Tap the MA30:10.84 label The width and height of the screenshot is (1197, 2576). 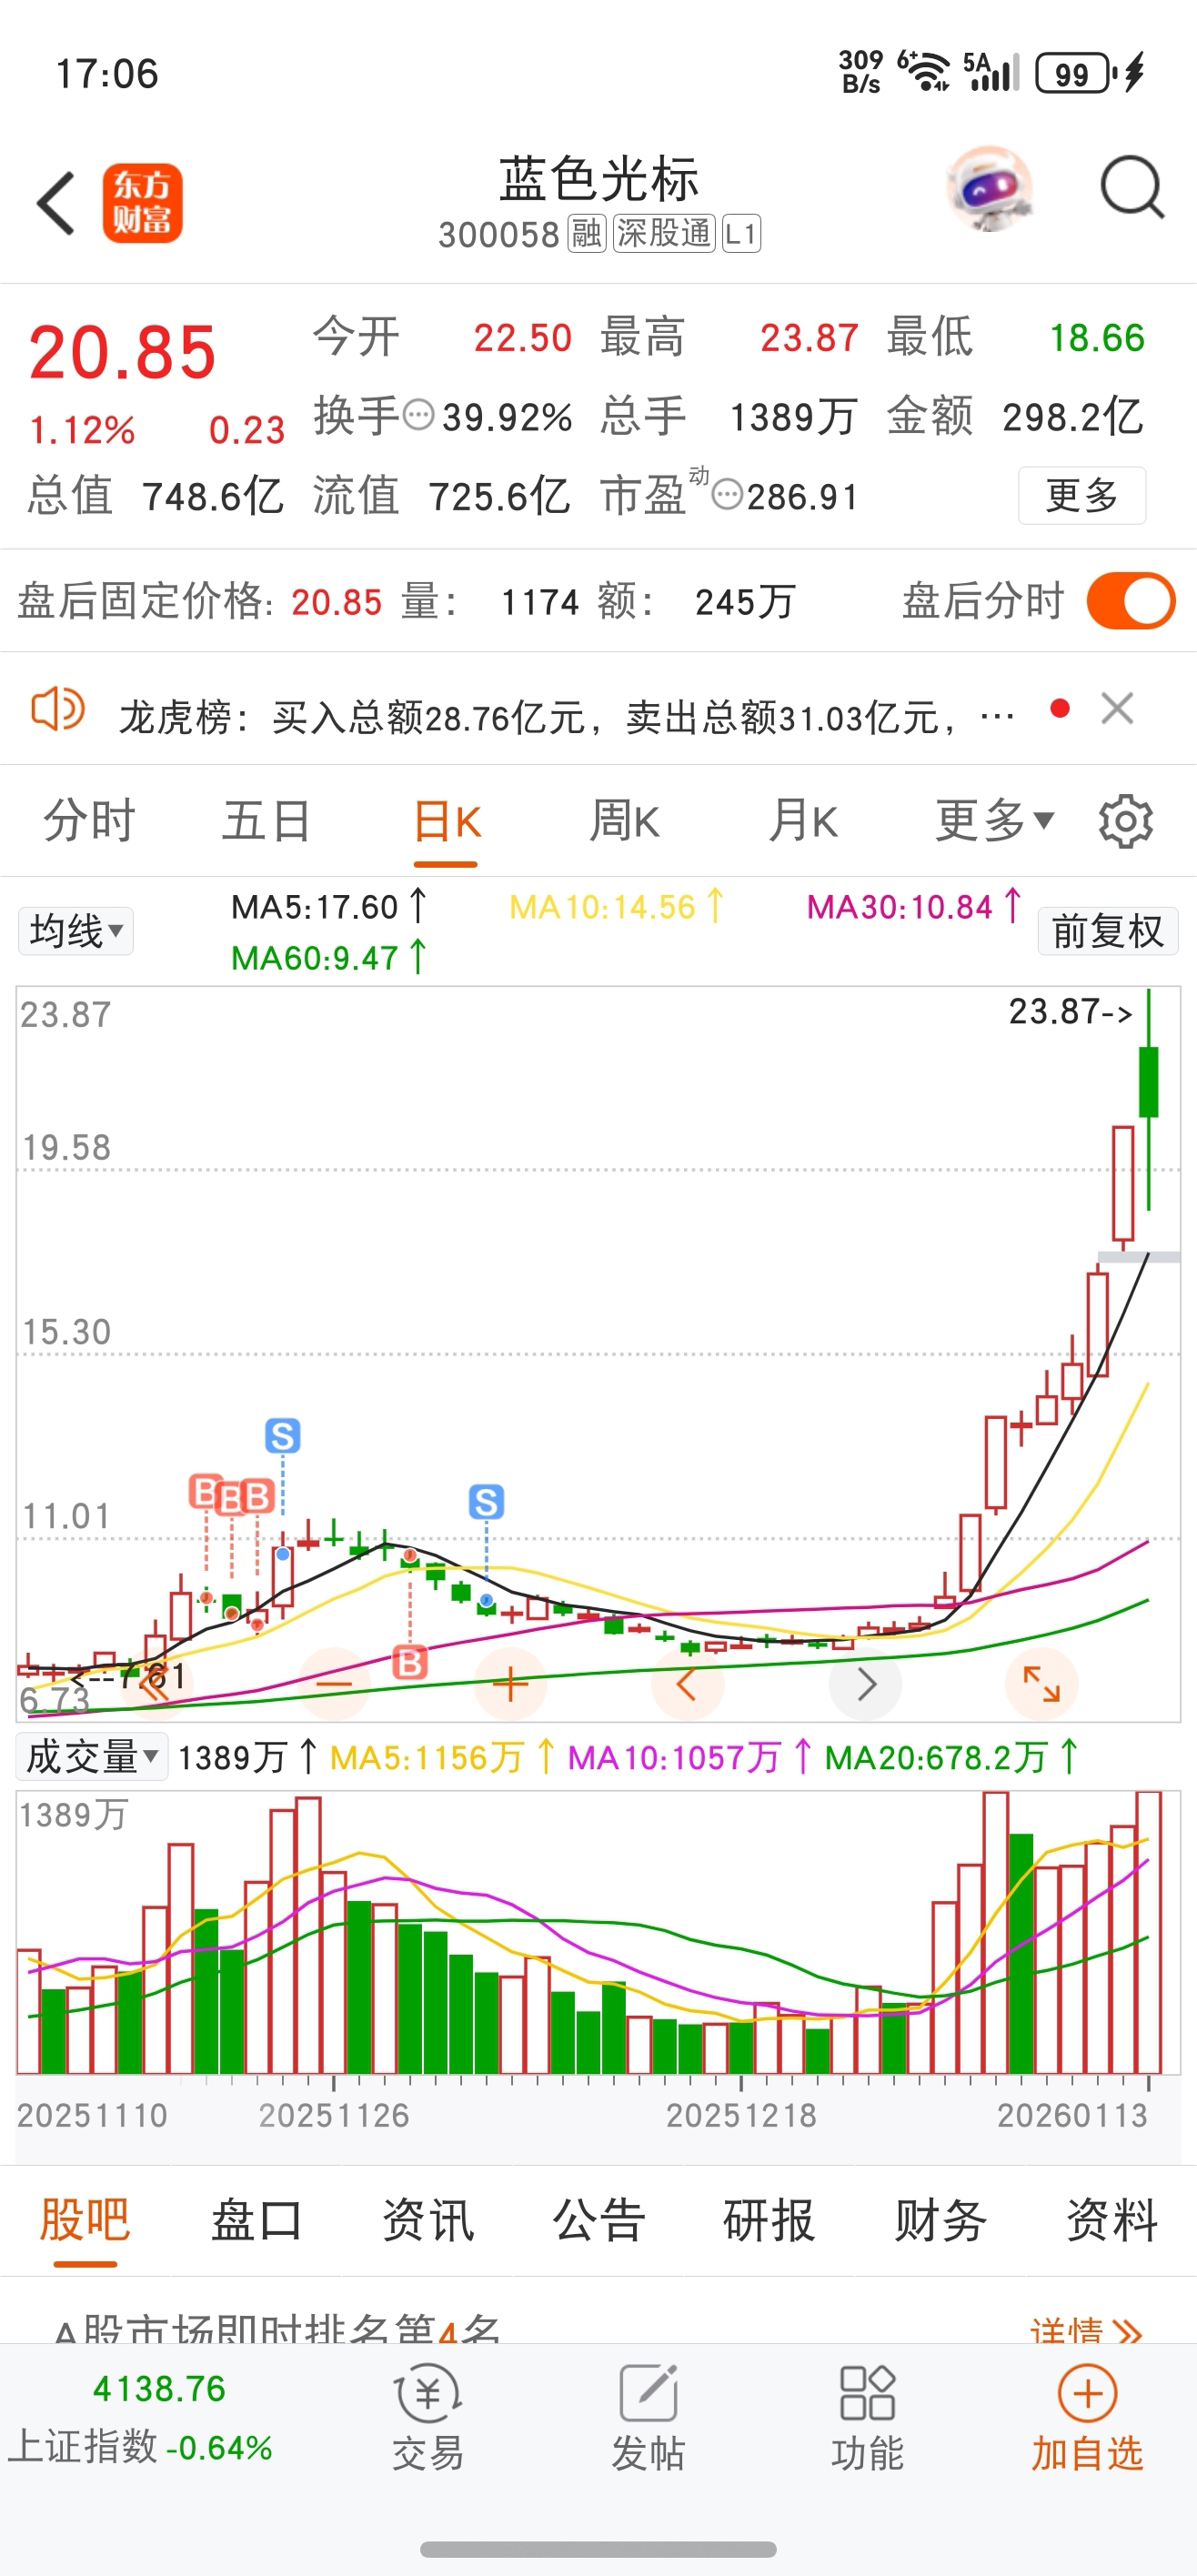coord(914,906)
